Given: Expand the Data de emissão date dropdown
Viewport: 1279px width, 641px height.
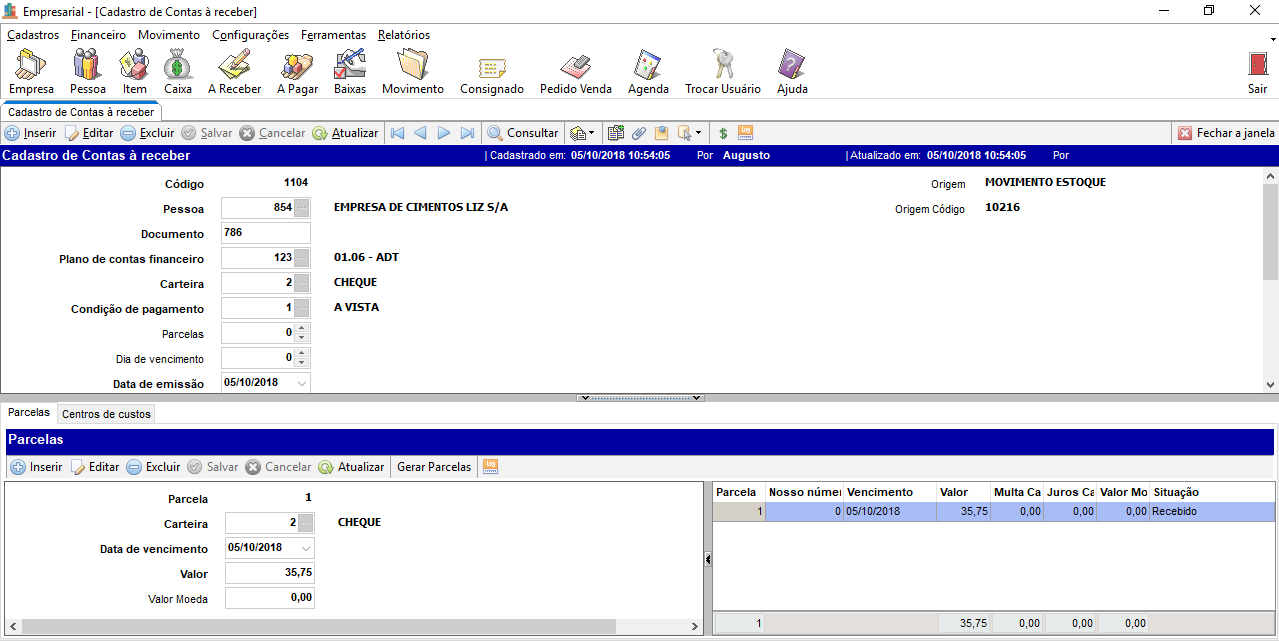Looking at the screenshot, I should click(303, 383).
